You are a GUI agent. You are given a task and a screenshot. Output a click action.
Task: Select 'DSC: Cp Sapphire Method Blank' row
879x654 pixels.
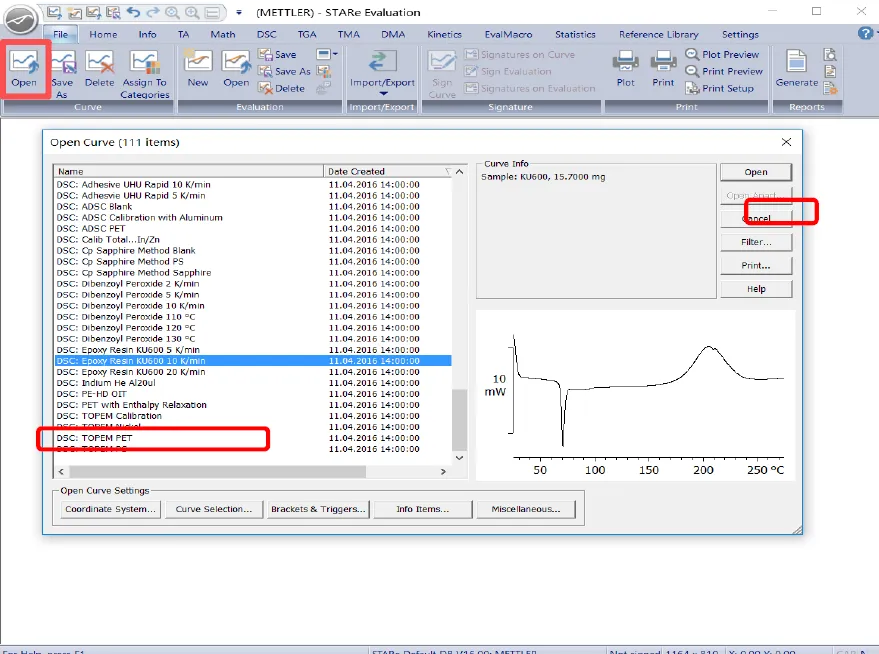tap(253, 251)
